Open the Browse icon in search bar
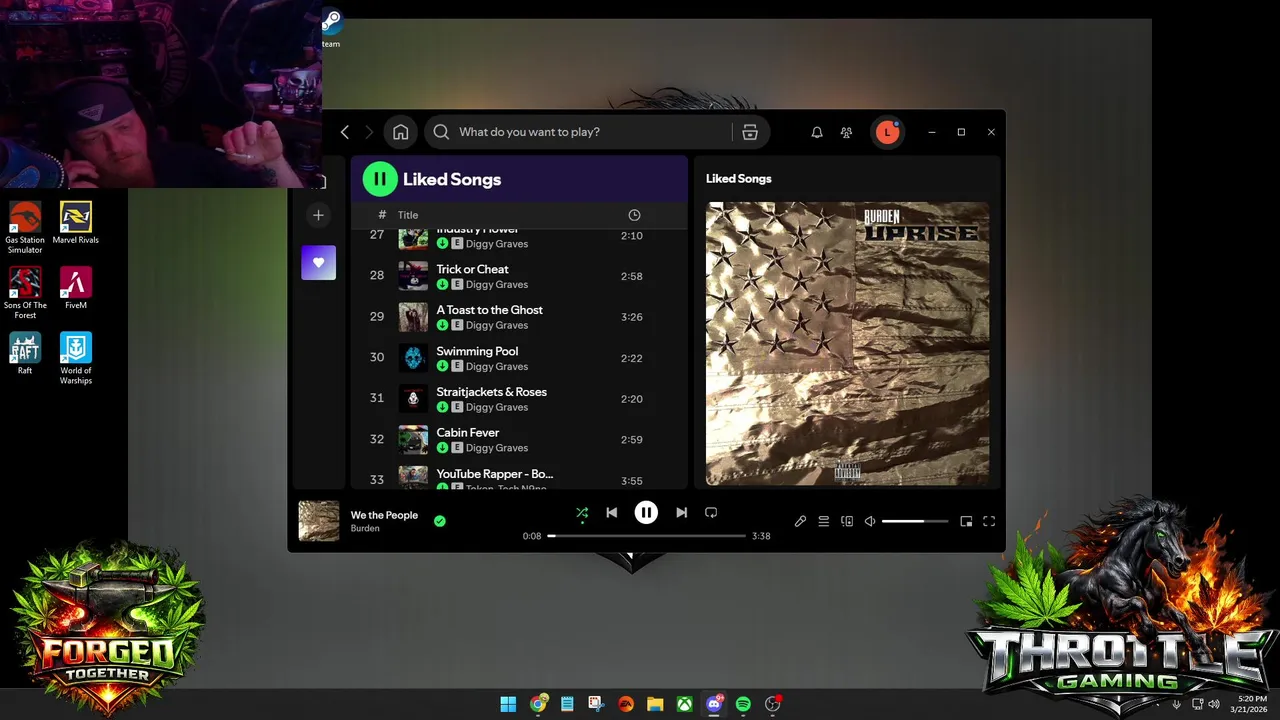The height and width of the screenshot is (720, 1280). pyautogui.click(x=750, y=132)
